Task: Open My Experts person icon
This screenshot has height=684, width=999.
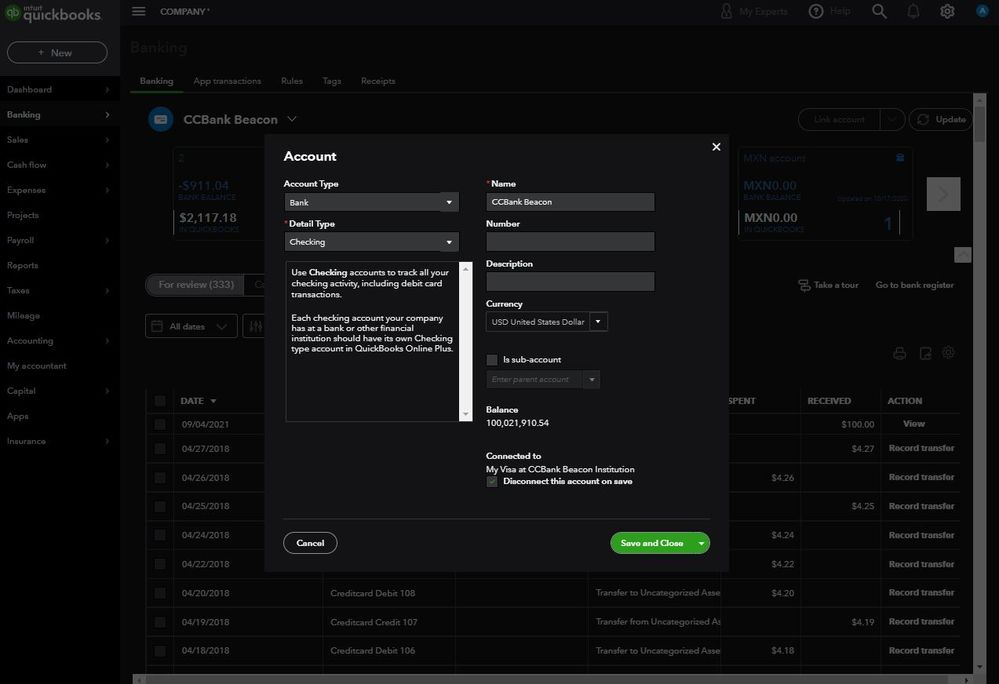Action: (726, 11)
